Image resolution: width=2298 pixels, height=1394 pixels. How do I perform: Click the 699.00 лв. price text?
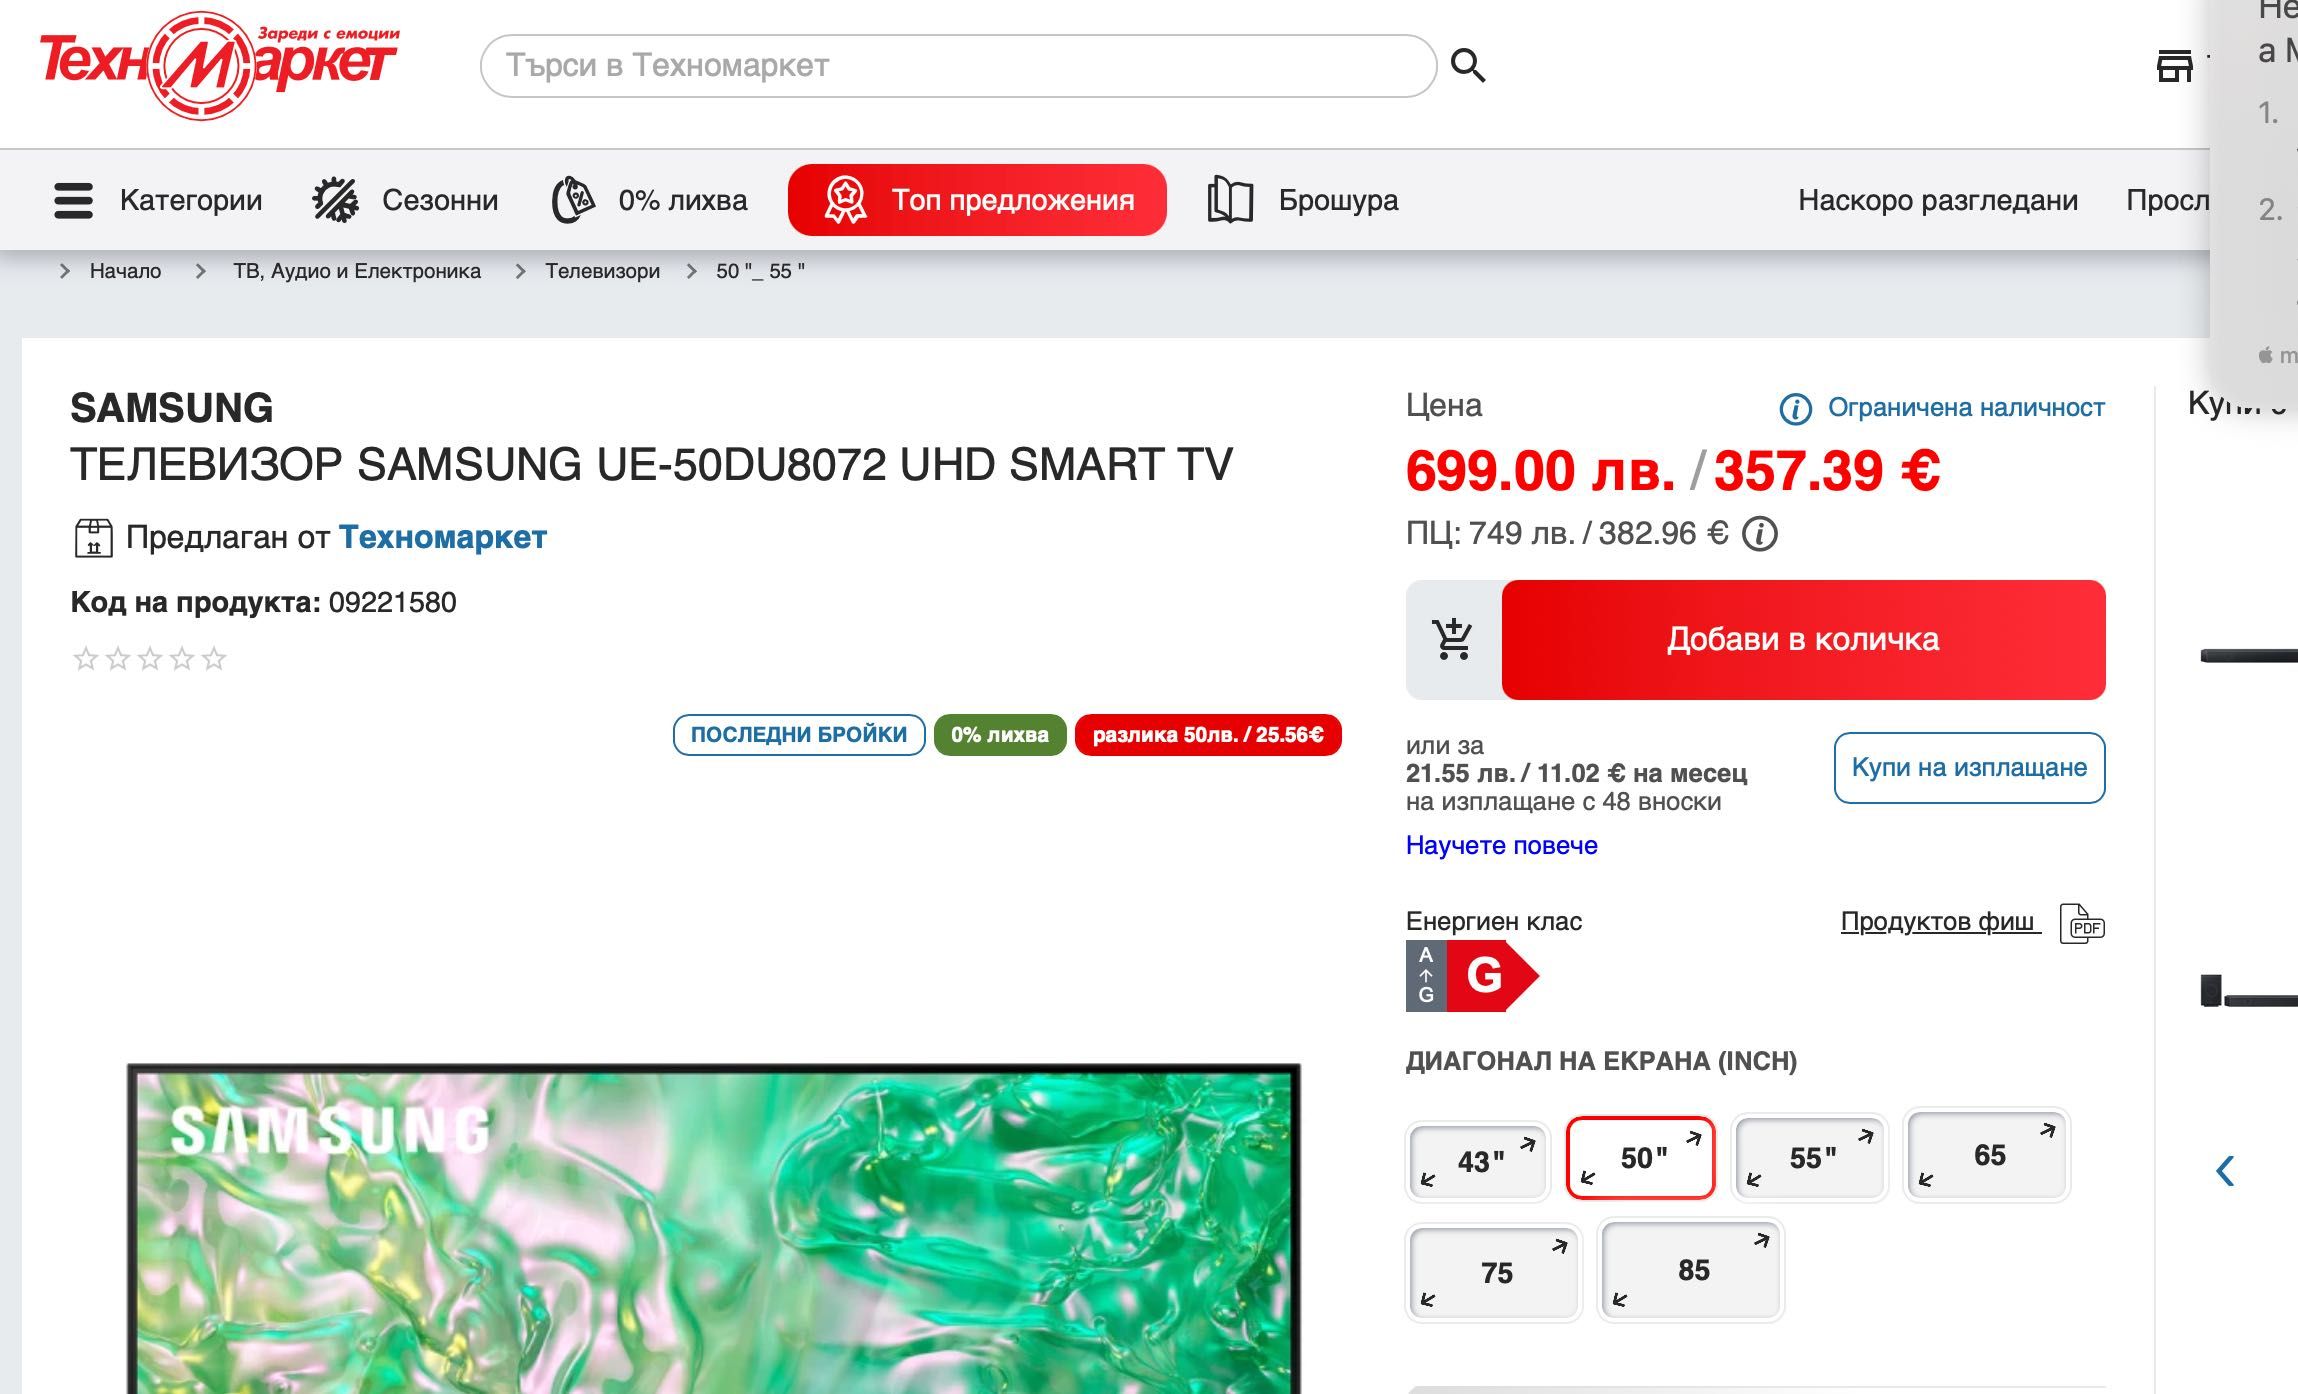(1540, 471)
